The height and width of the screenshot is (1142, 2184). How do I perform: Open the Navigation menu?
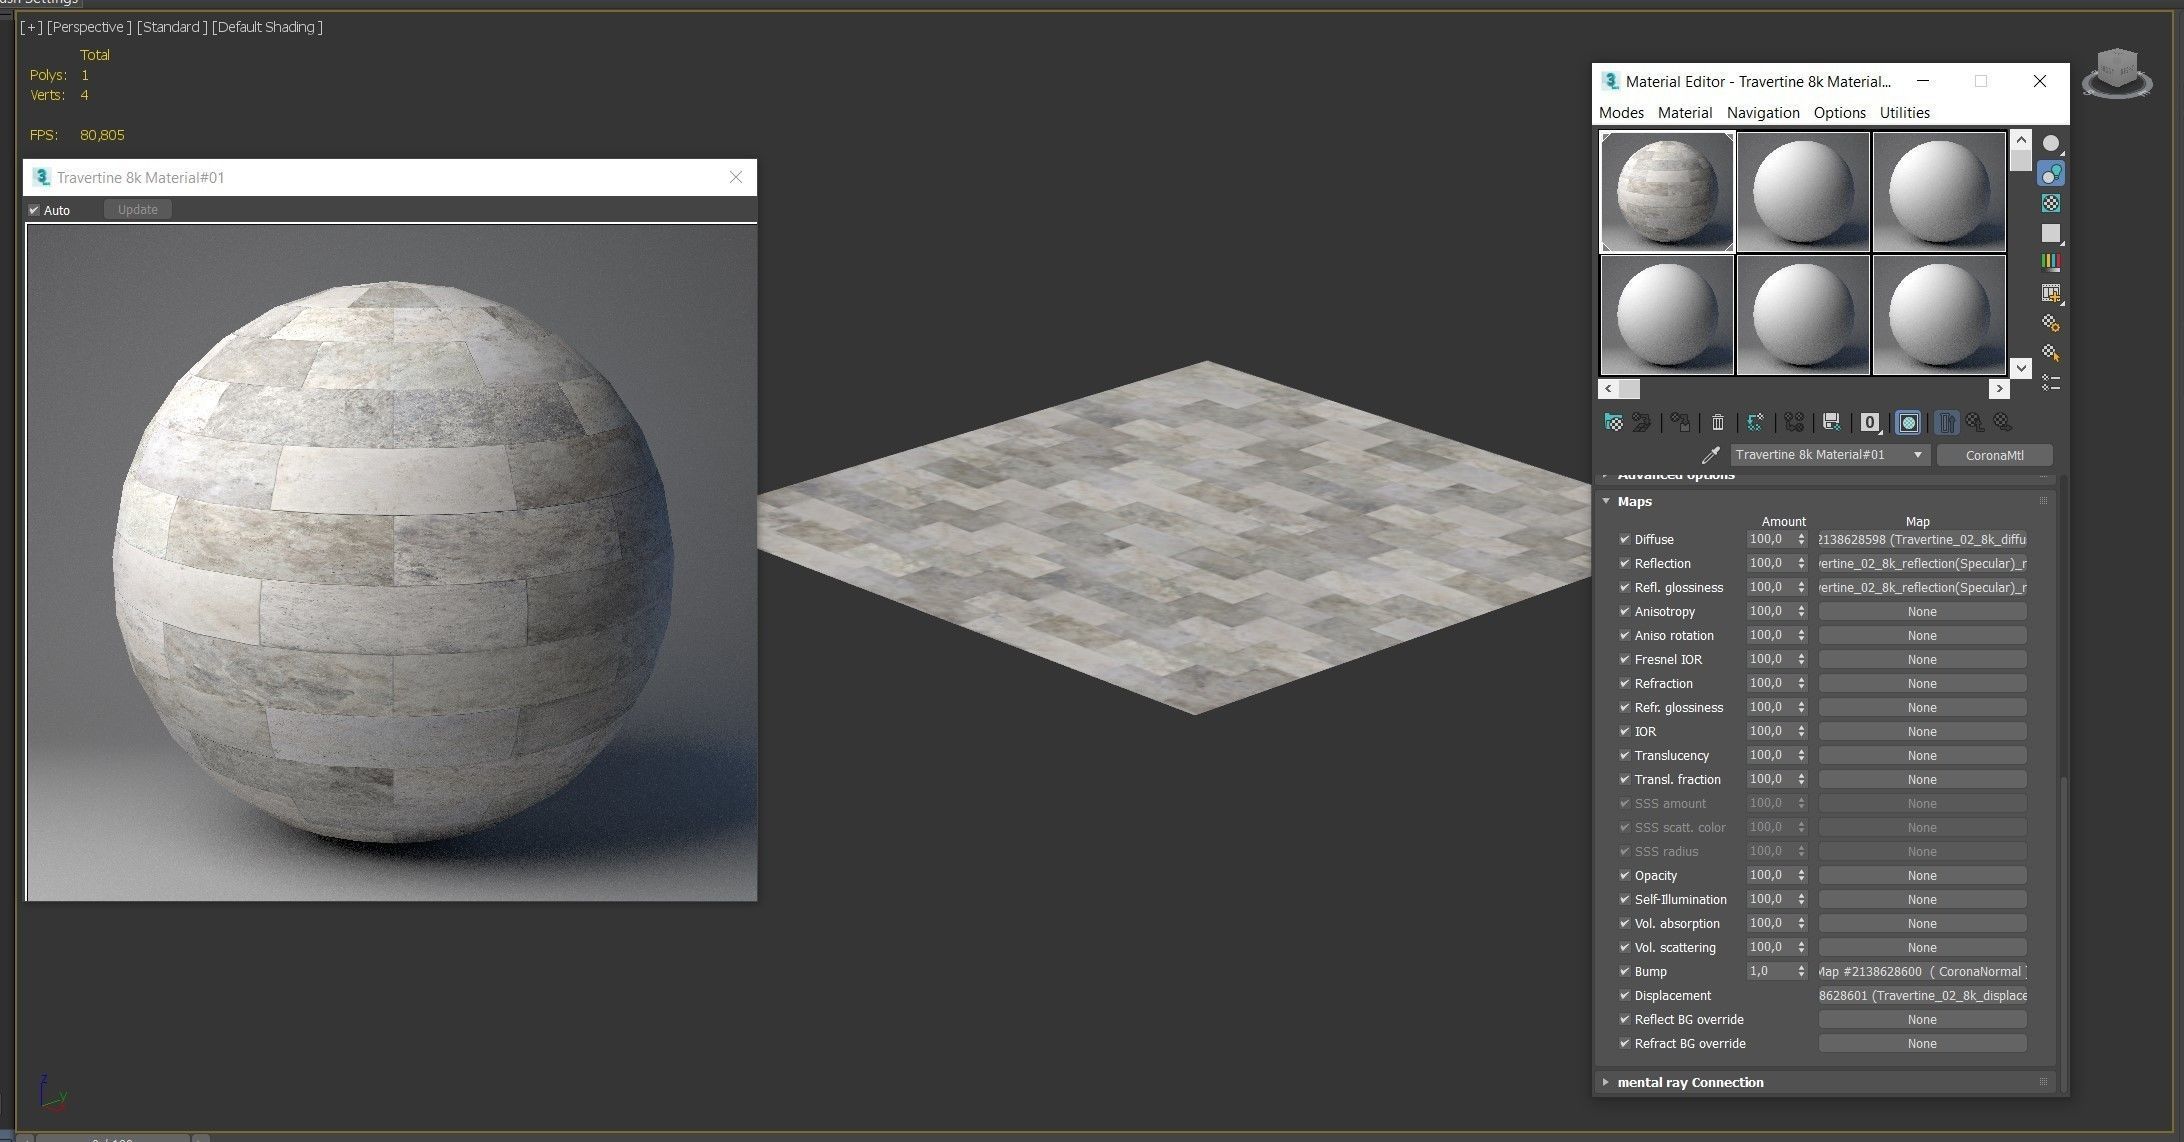pos(1763,113)
